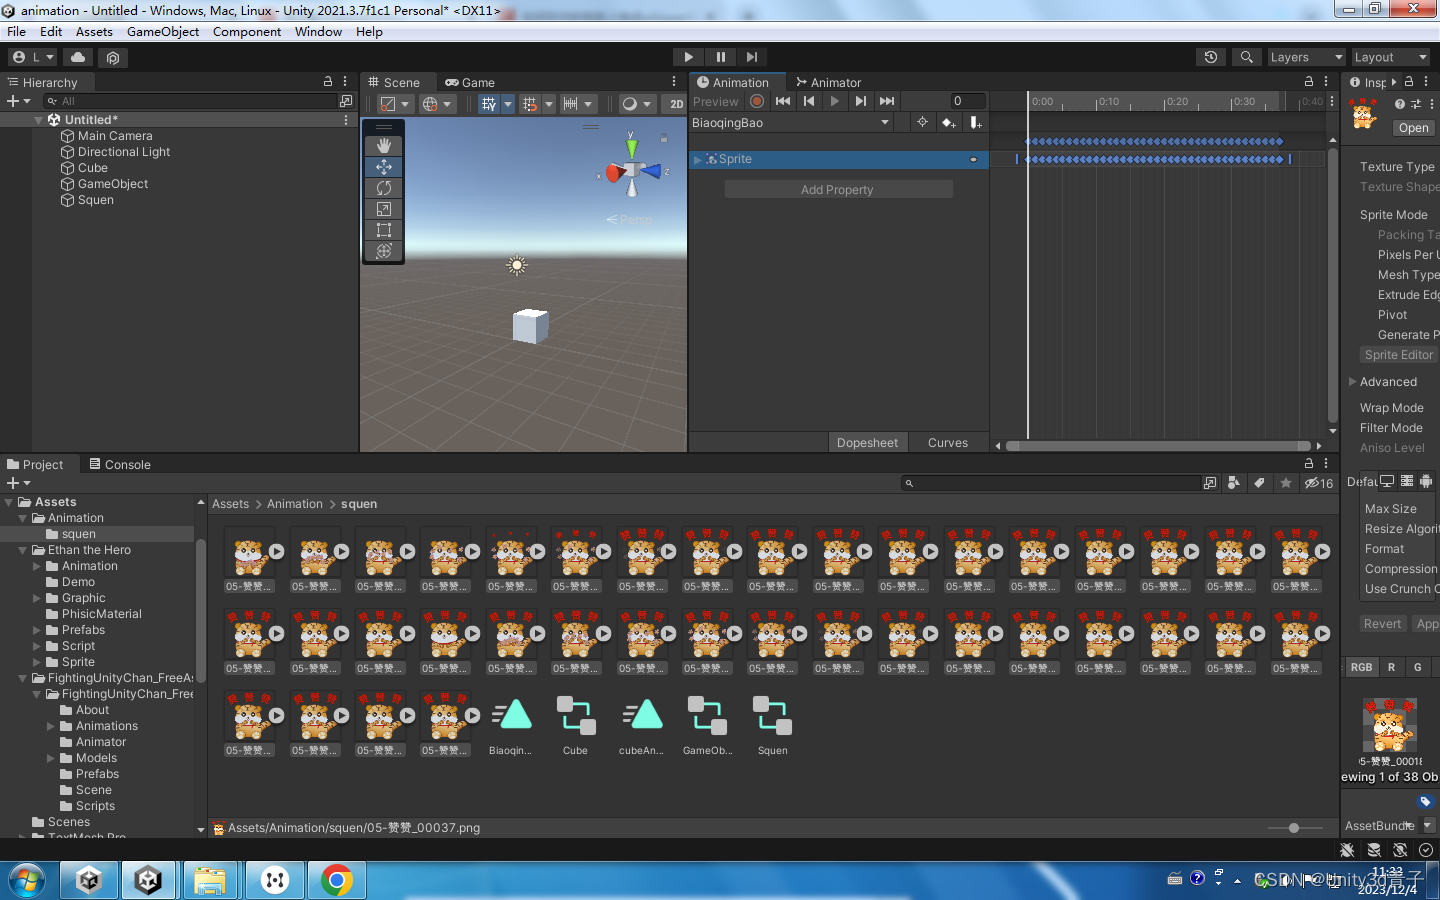Select the Standalone monitor platform tab
The width and height of the screenshot is (1440, 900).
[x=1387, y=481]
